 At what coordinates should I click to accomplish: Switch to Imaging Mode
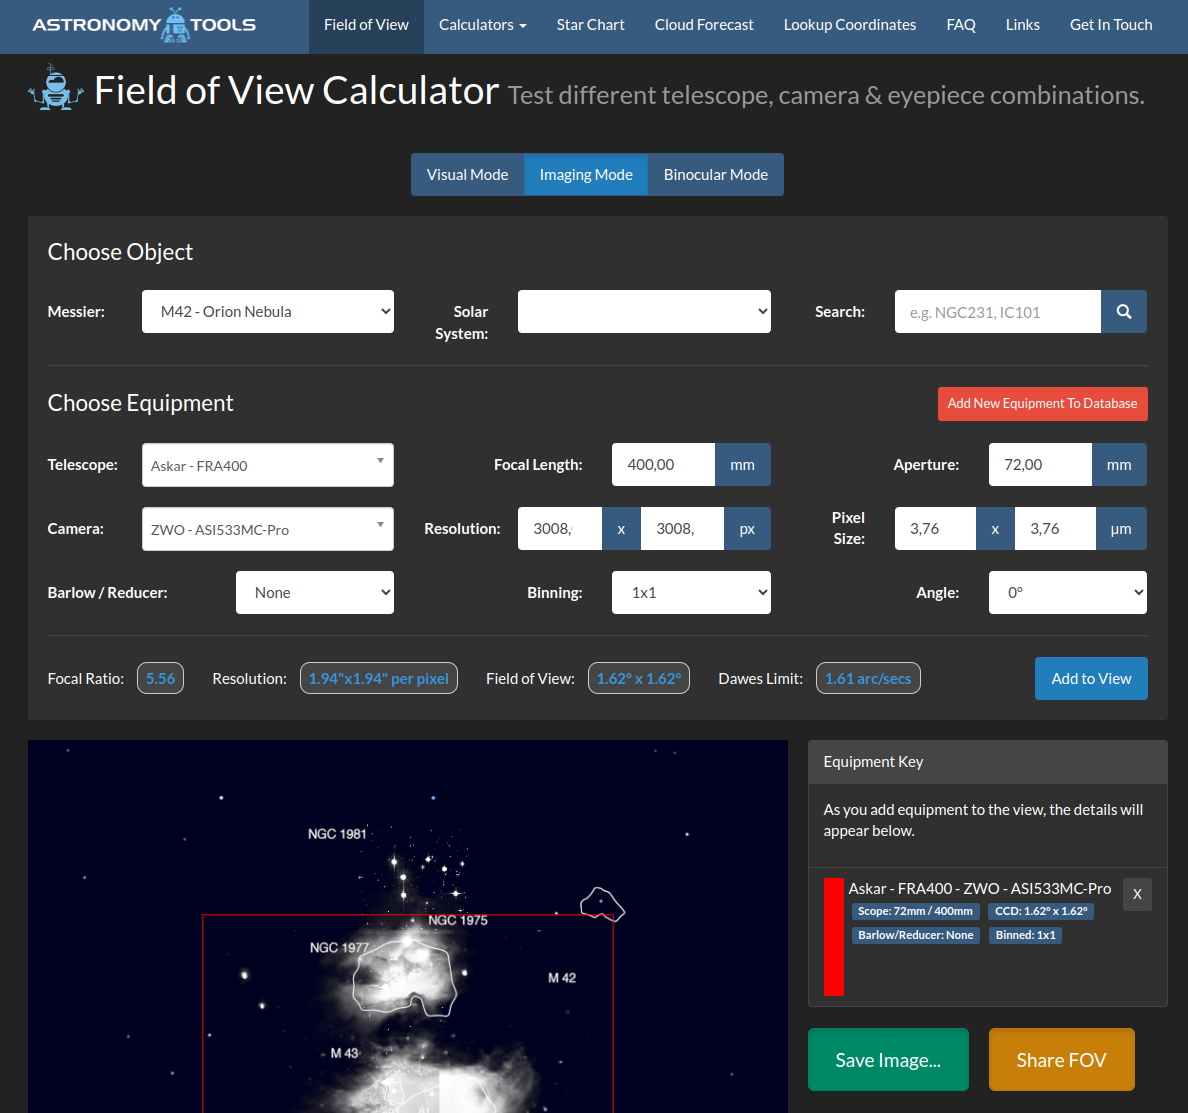coord(586,174)
